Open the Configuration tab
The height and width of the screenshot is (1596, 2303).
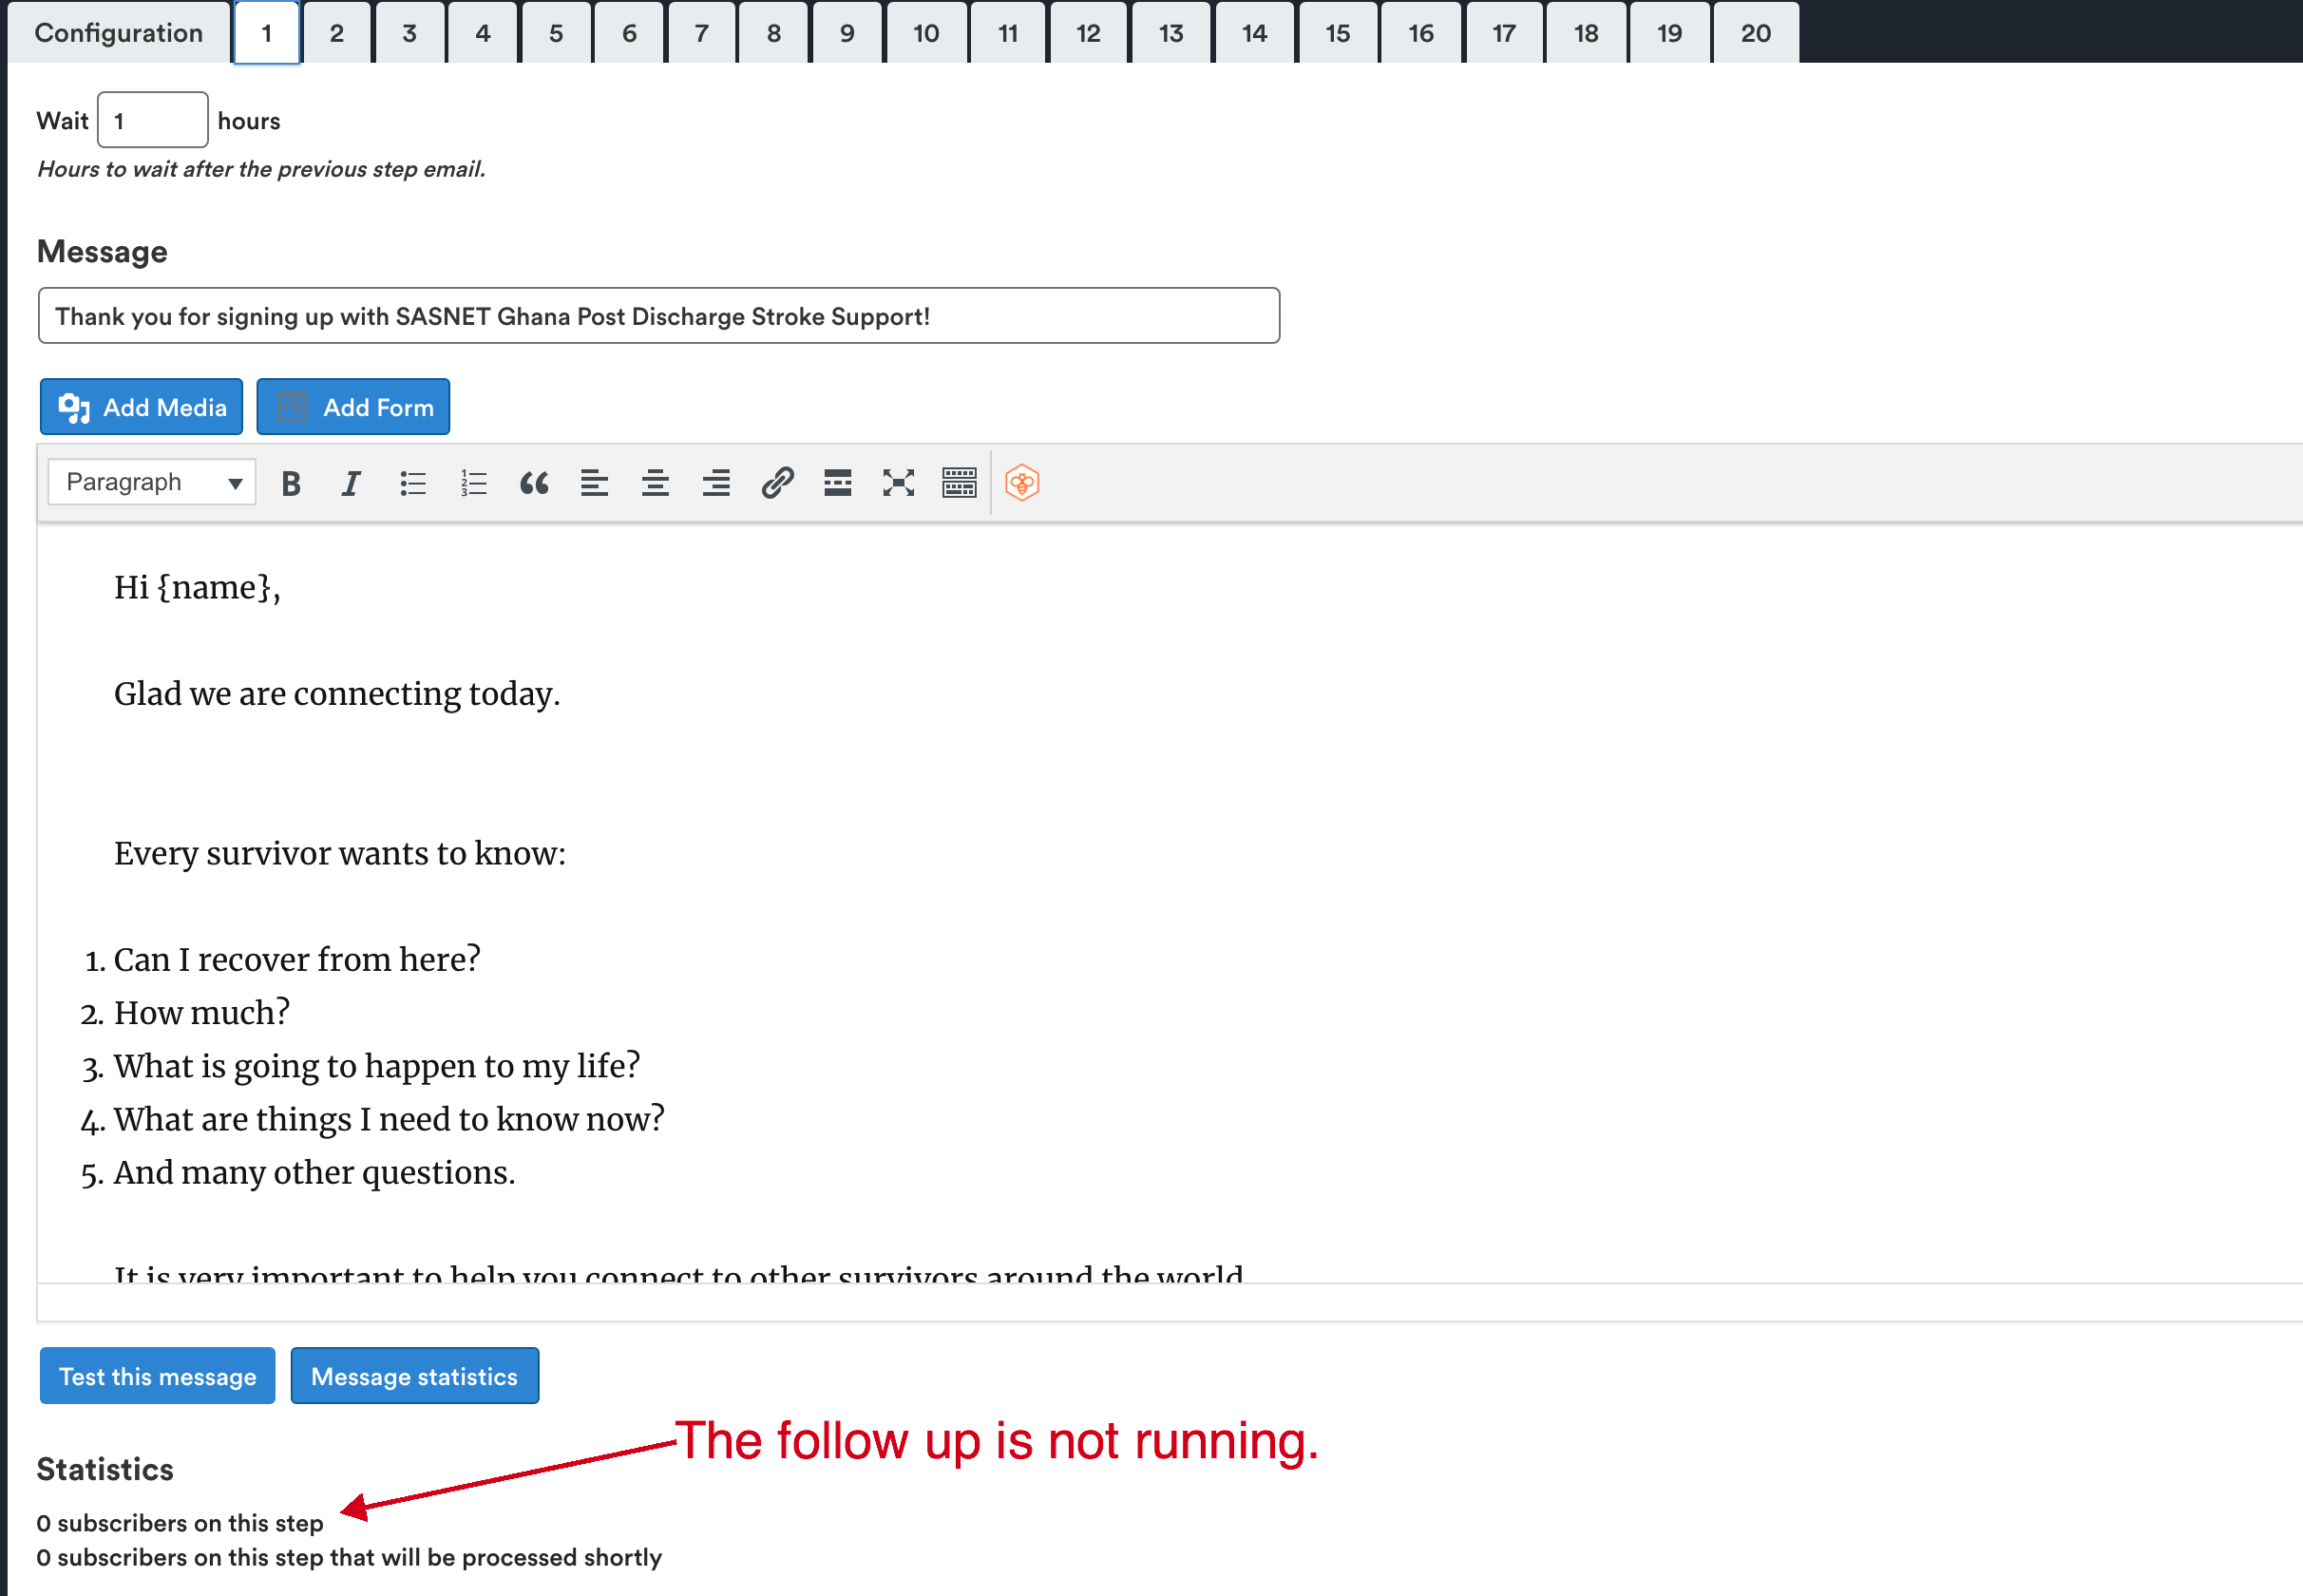tap(119, 33)
